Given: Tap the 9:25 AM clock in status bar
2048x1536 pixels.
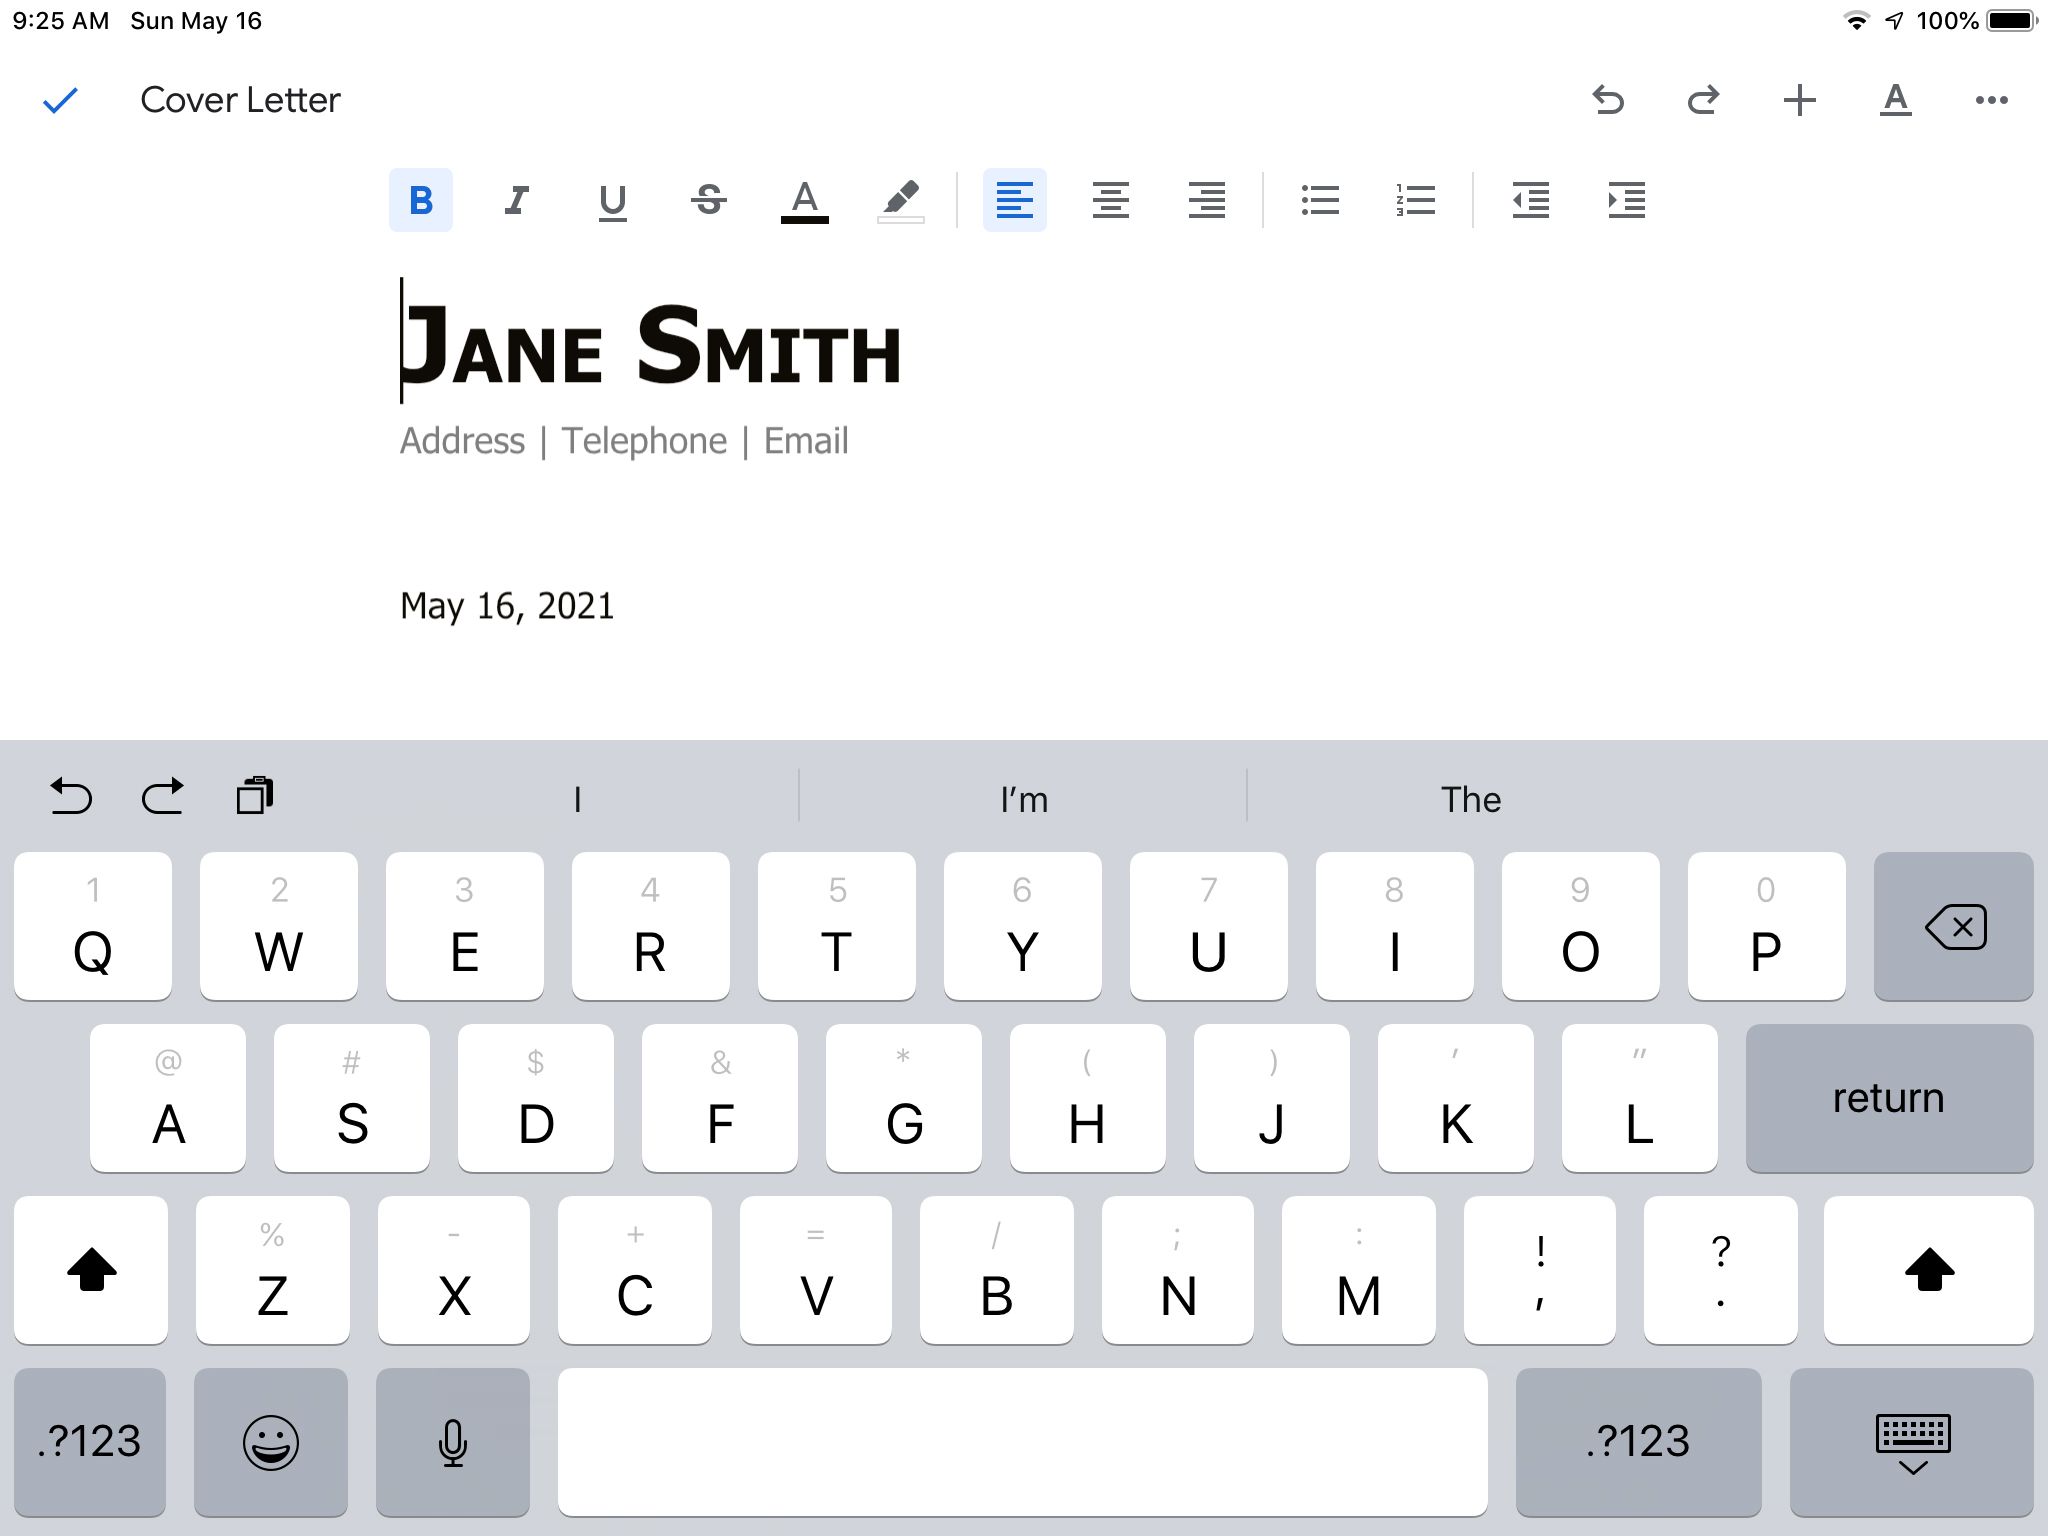Looking at the screenshot, I should [61, 21].
